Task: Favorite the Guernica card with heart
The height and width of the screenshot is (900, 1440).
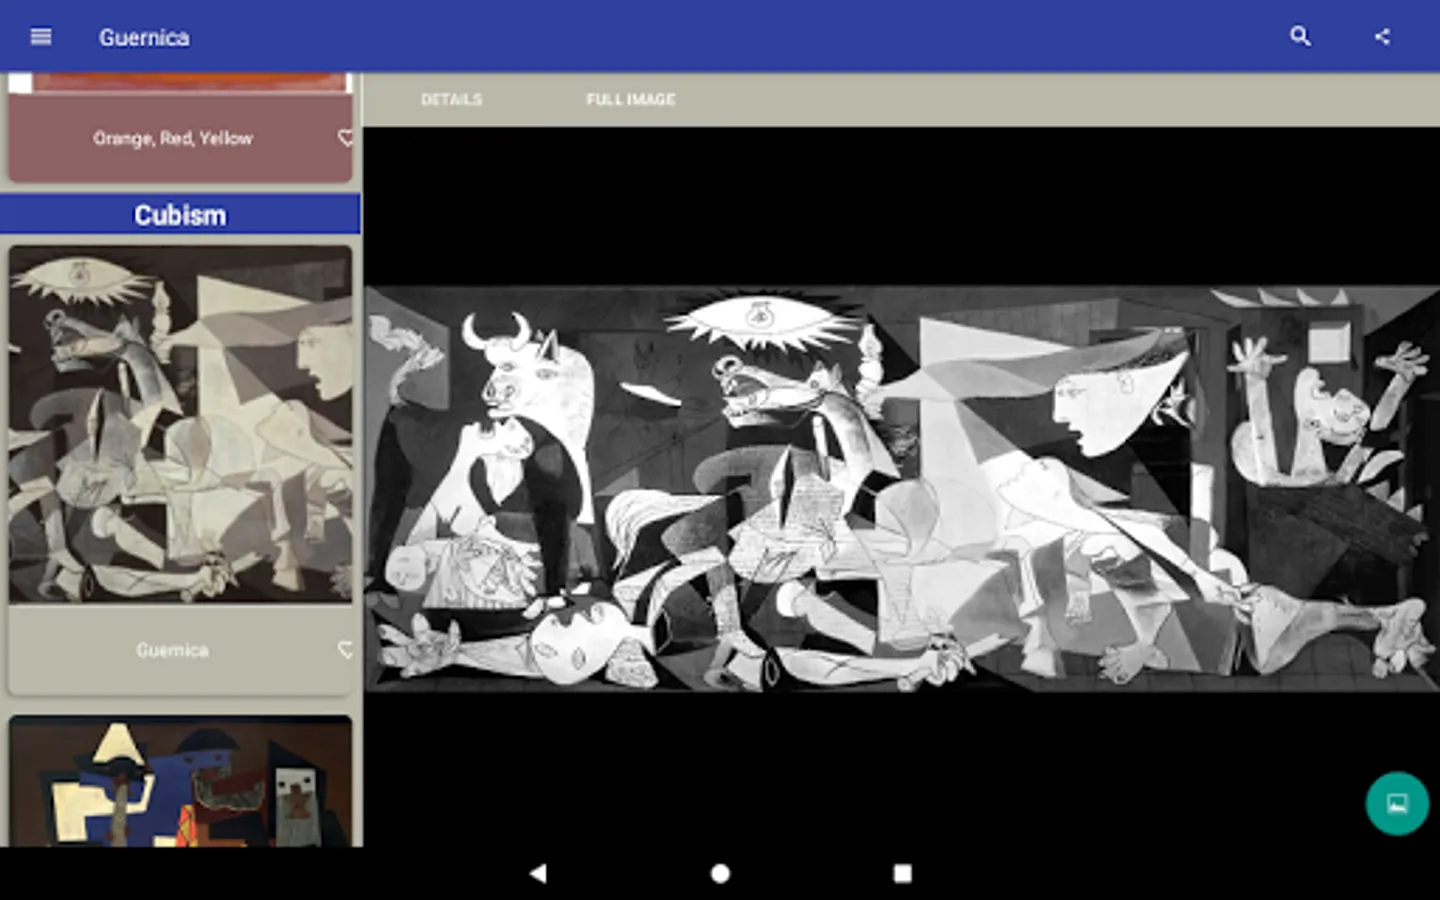Action: 346,650
